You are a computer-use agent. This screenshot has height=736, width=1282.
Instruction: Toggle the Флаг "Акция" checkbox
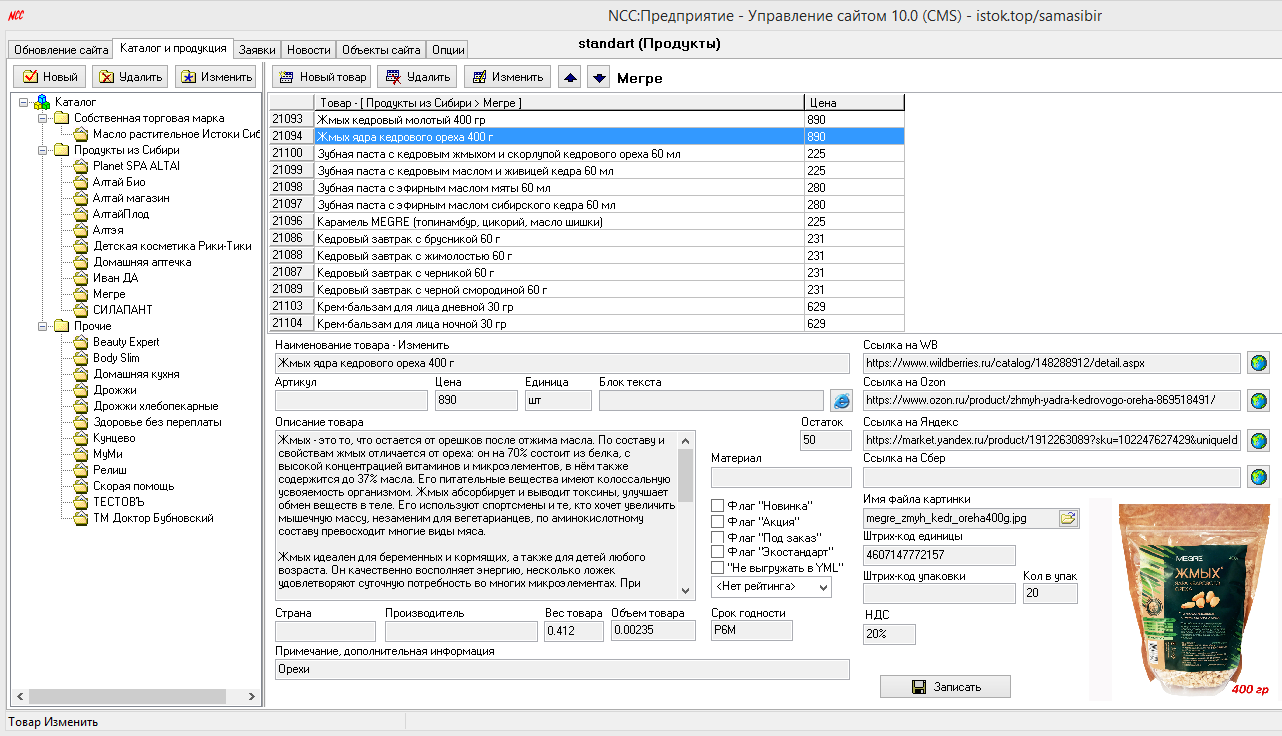click(717, 522)
